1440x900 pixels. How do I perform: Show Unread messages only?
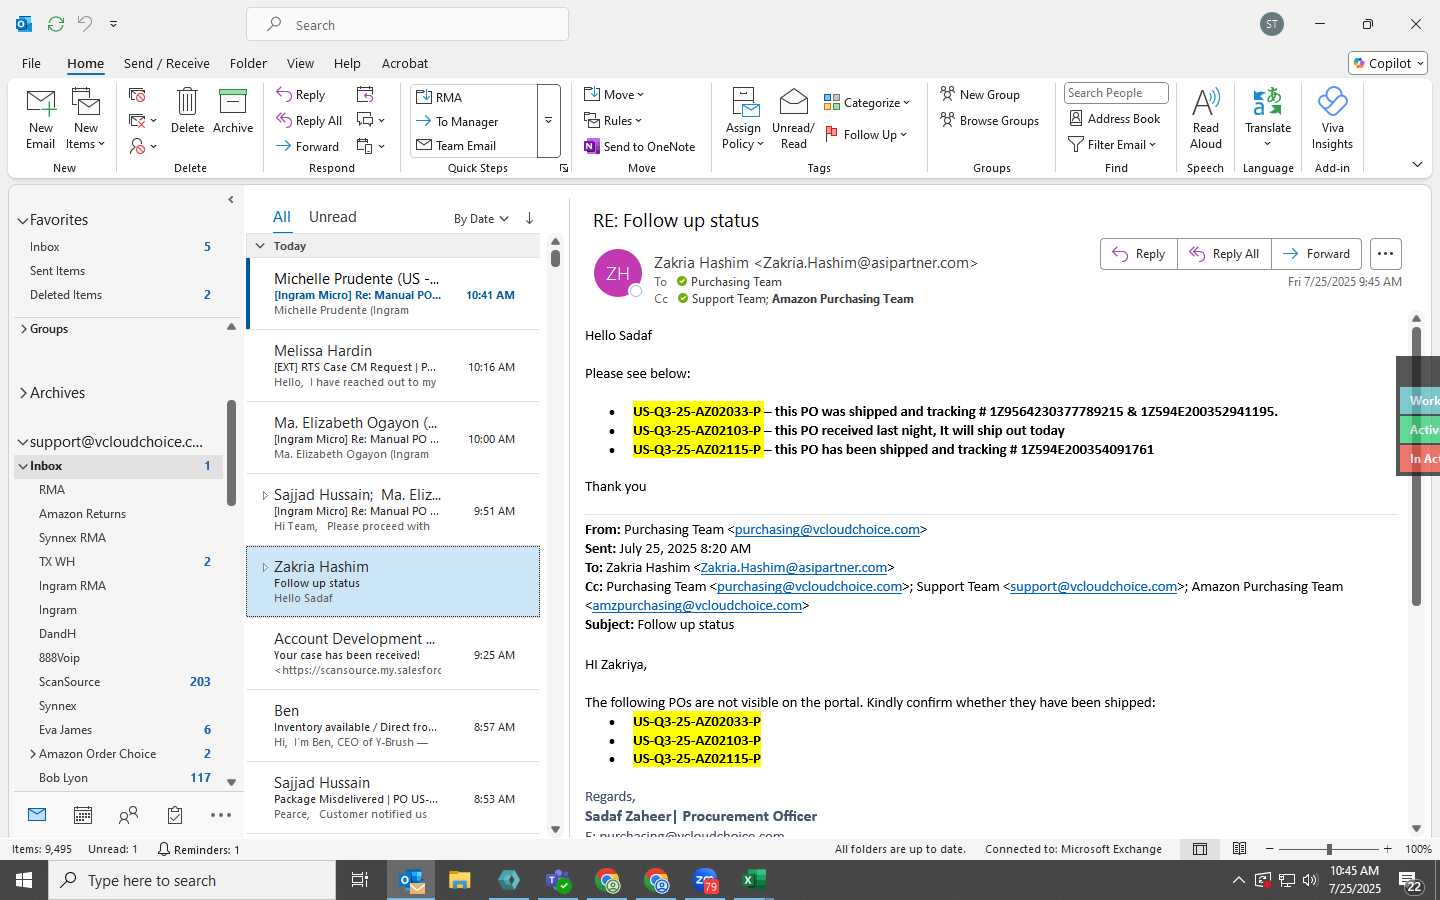(332, 217)
